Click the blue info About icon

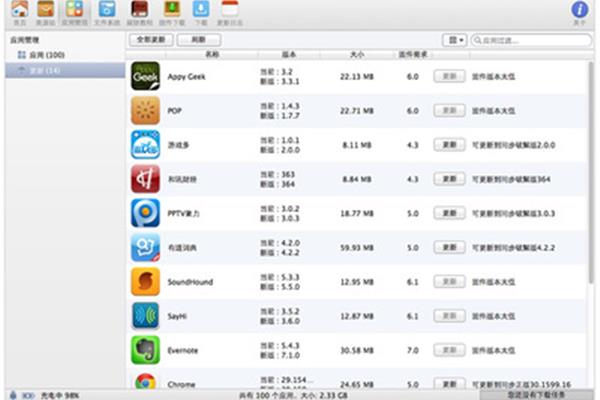coord(579,9)
